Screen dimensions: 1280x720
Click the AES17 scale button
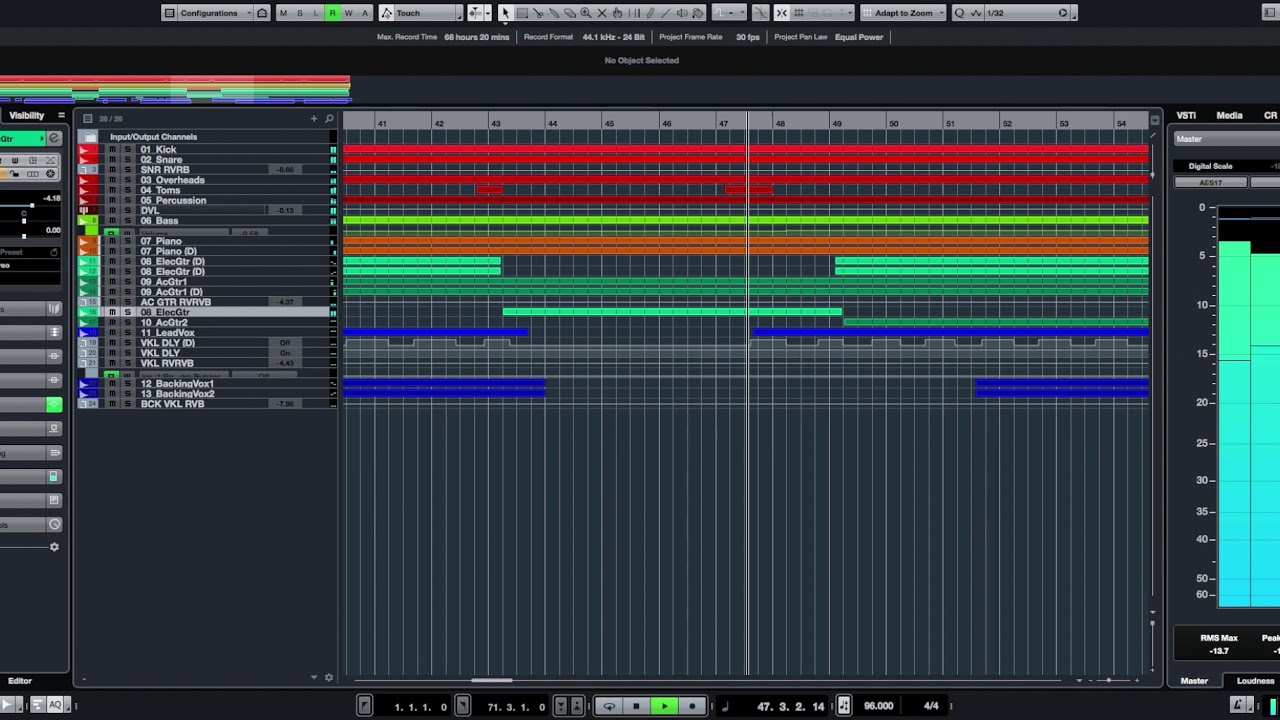tap(1210, 183)
